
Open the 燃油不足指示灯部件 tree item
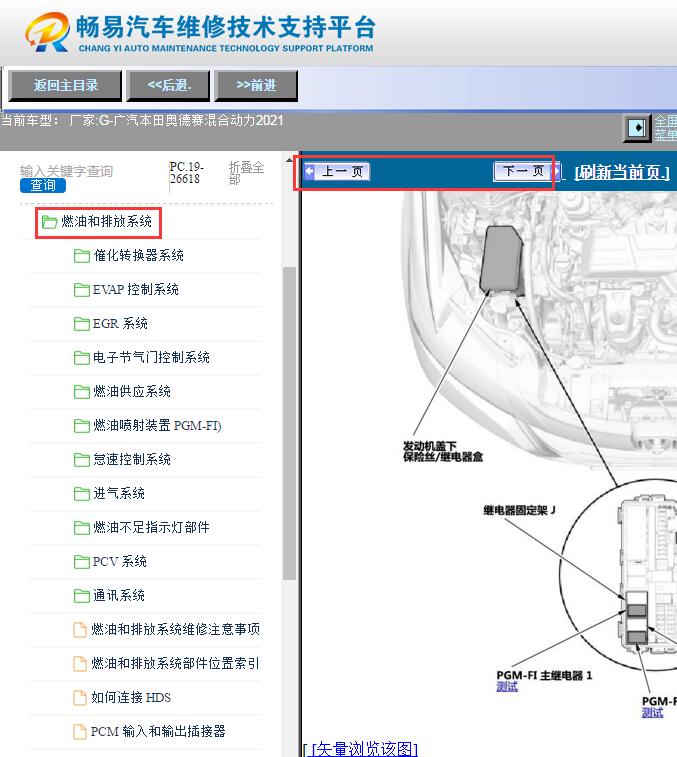tap(151, 528)
